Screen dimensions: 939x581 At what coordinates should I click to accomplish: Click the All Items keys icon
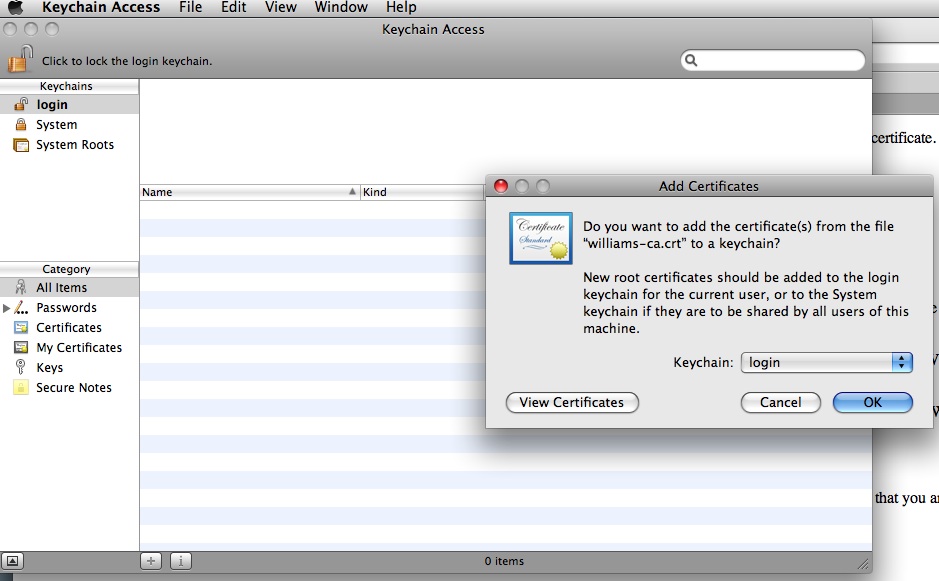pyautogui.click(x=21, y=288)
